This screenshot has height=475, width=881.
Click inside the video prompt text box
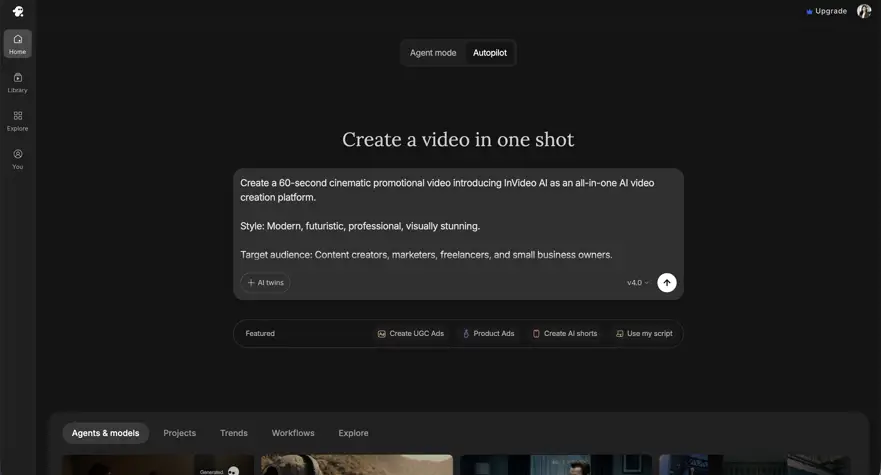(458, 219)
